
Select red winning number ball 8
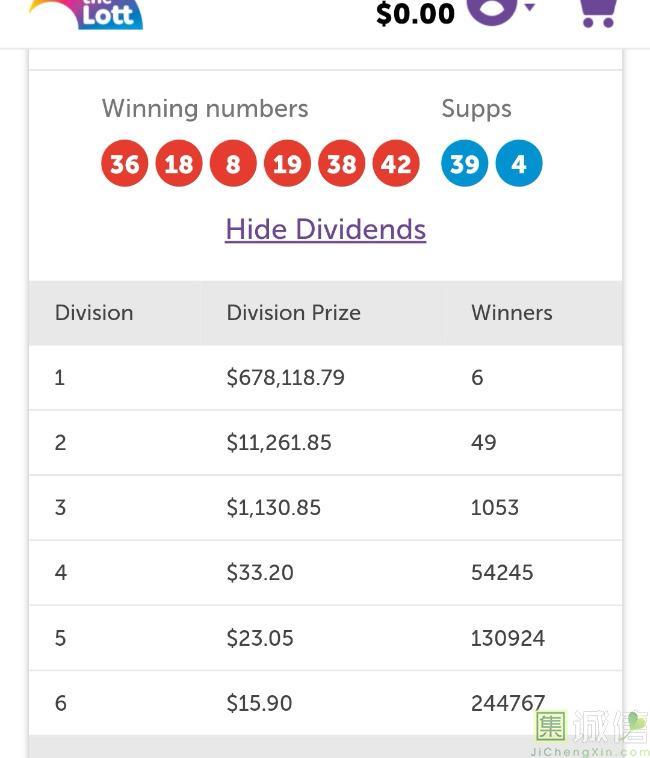(233, 164)
